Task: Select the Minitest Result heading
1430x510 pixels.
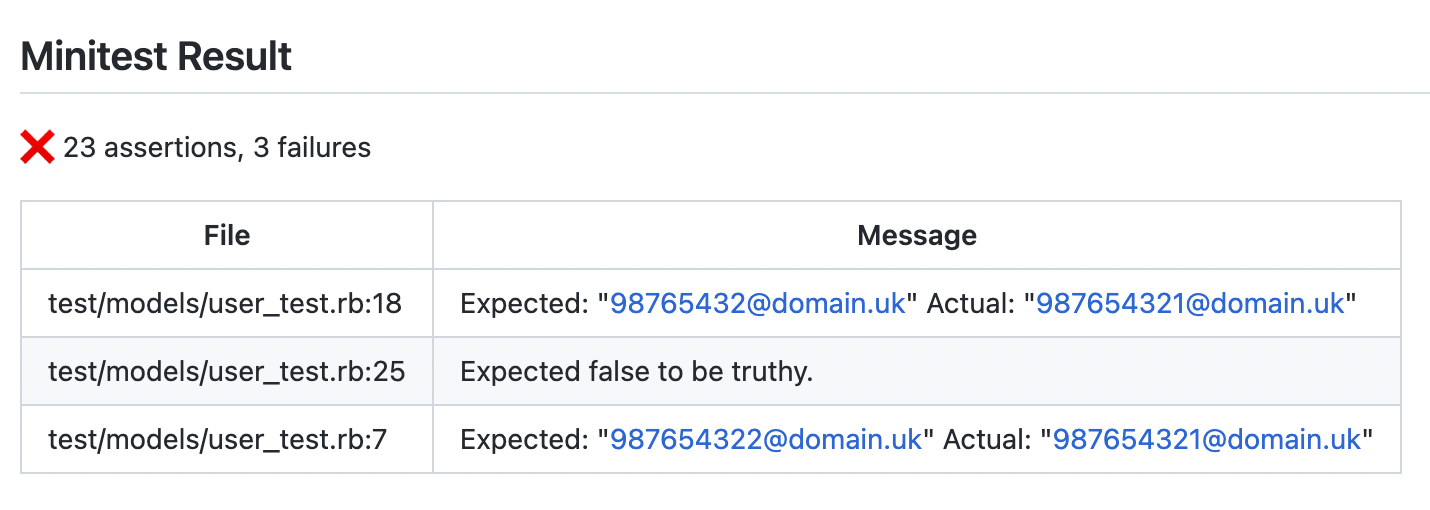Action: click(x=156, y=57)
